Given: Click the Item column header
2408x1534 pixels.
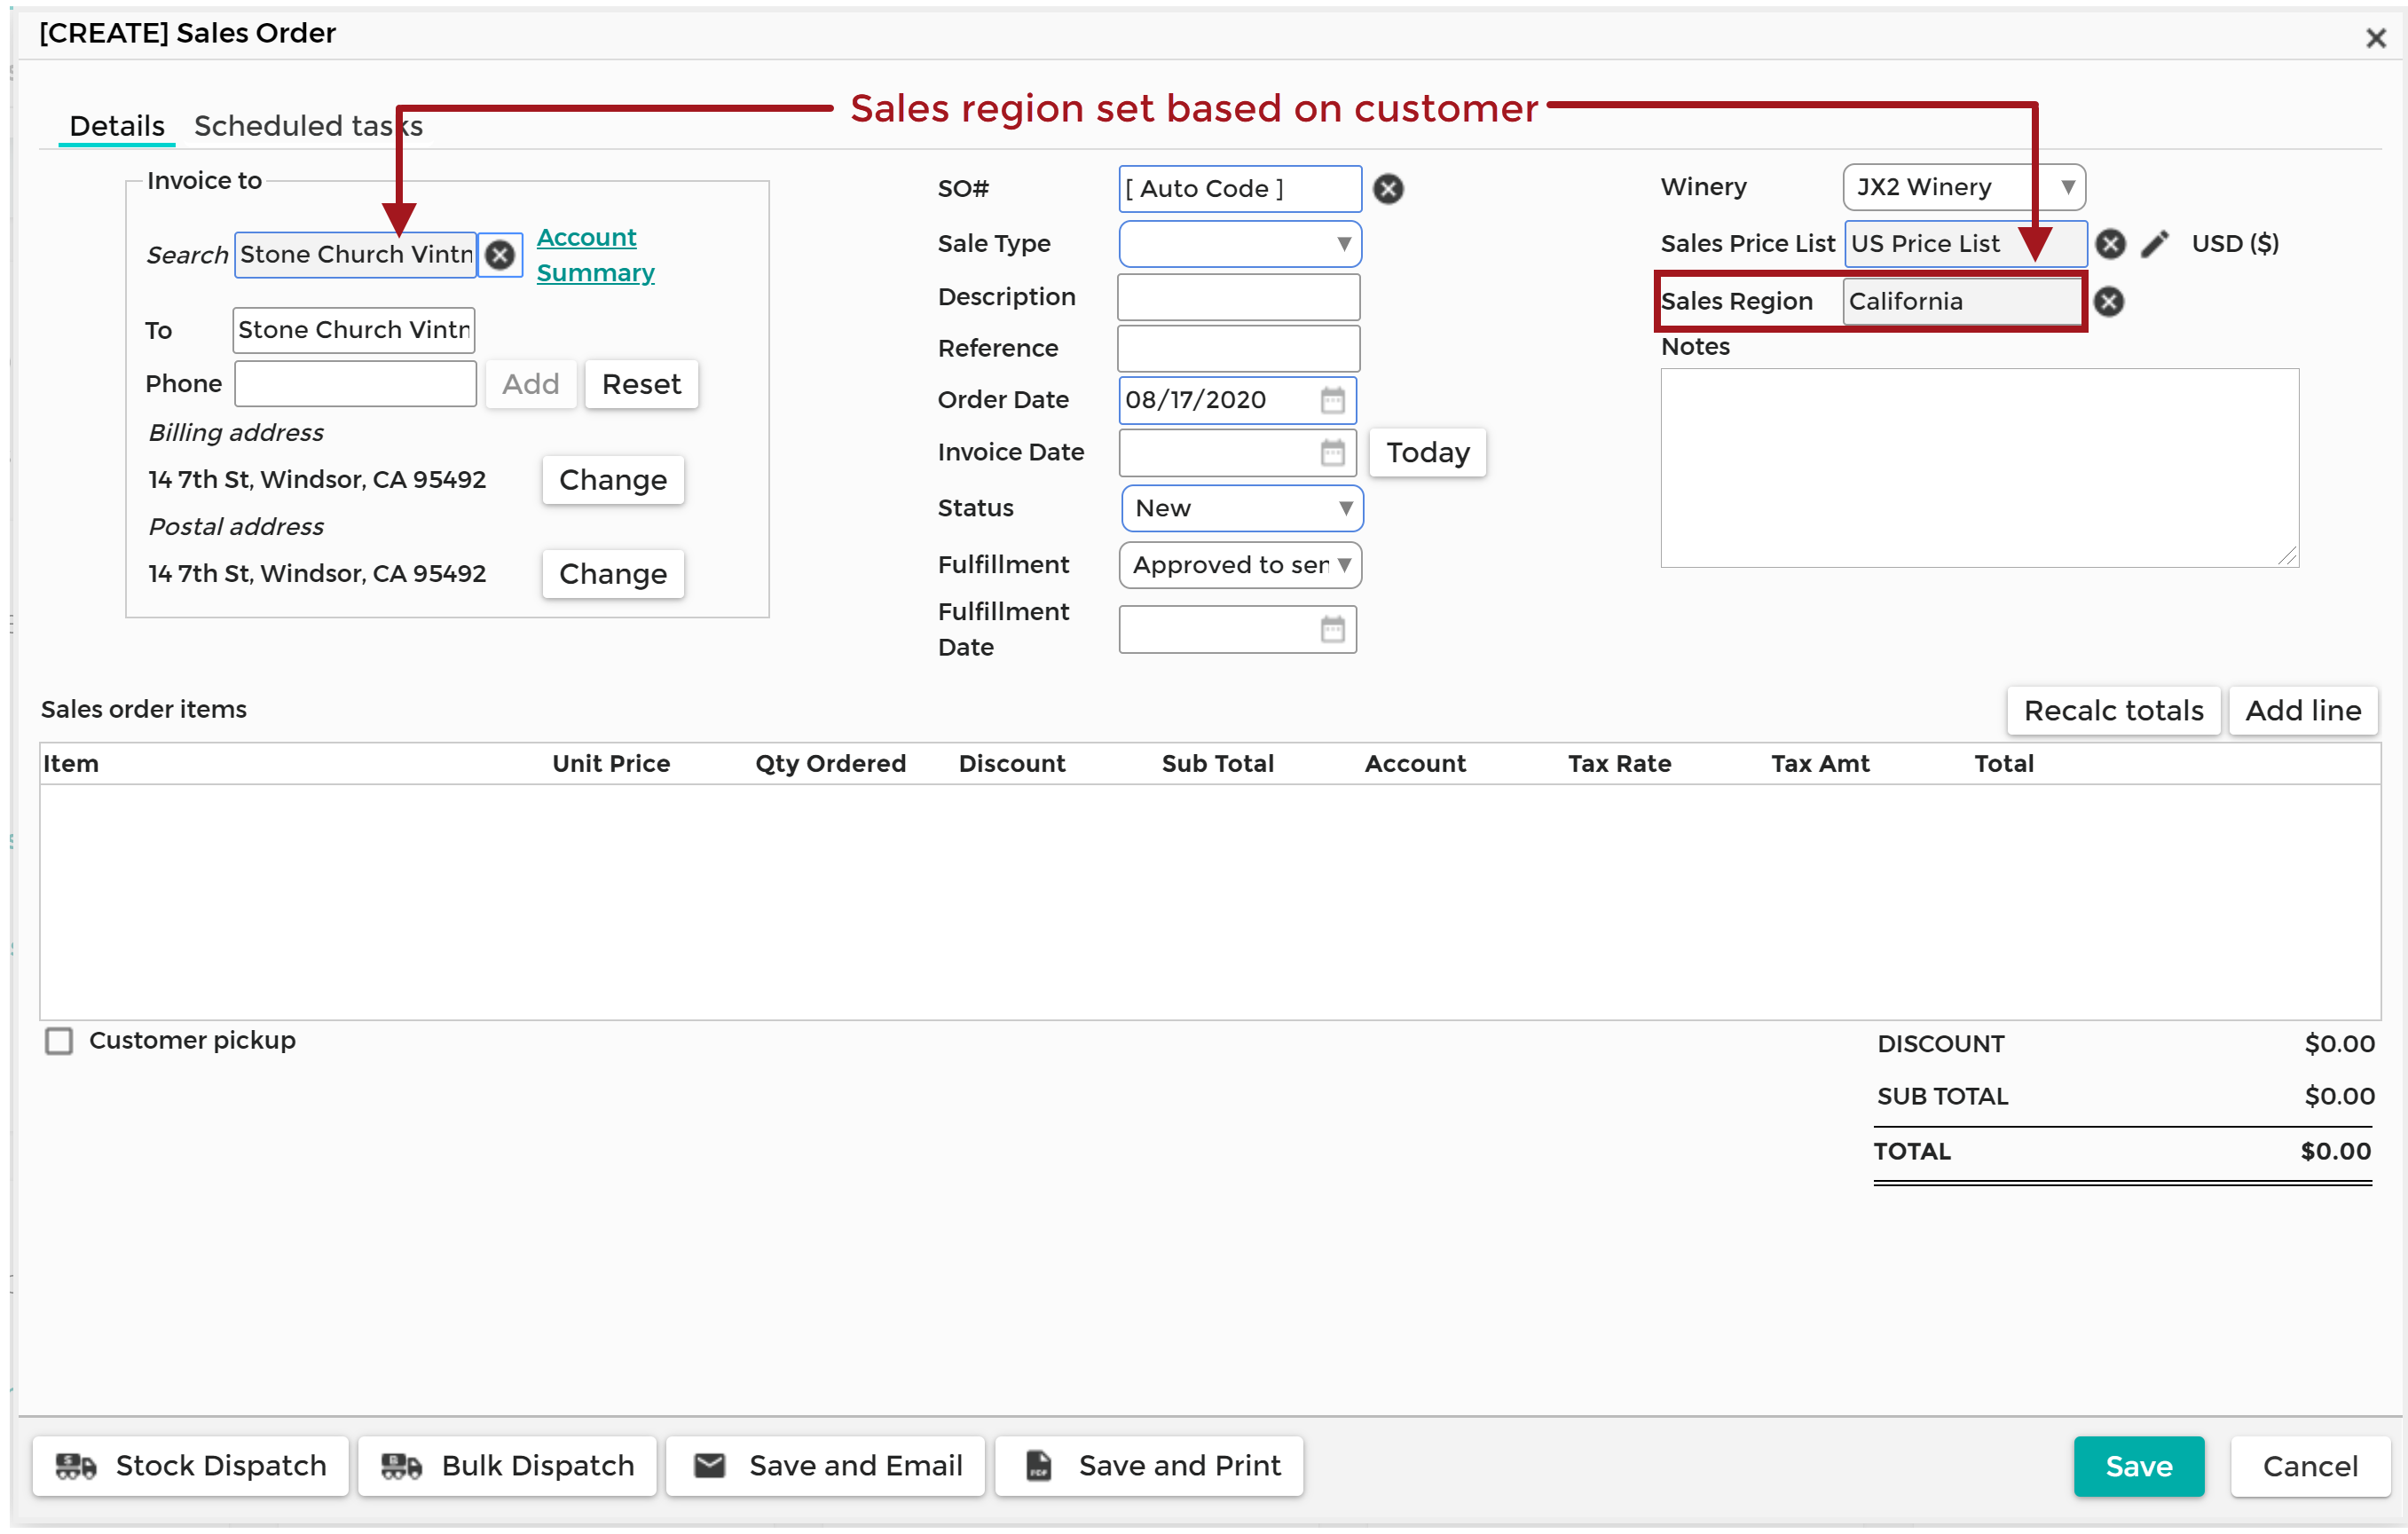Looking at the screenshot, I should [x=70, y=764].
